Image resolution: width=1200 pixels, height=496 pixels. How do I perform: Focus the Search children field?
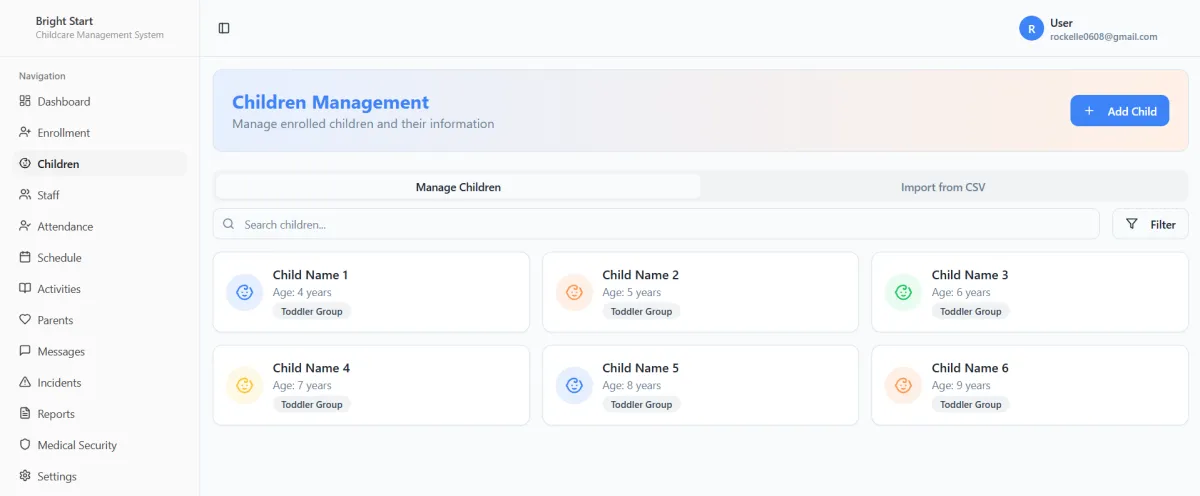(656, 224)
